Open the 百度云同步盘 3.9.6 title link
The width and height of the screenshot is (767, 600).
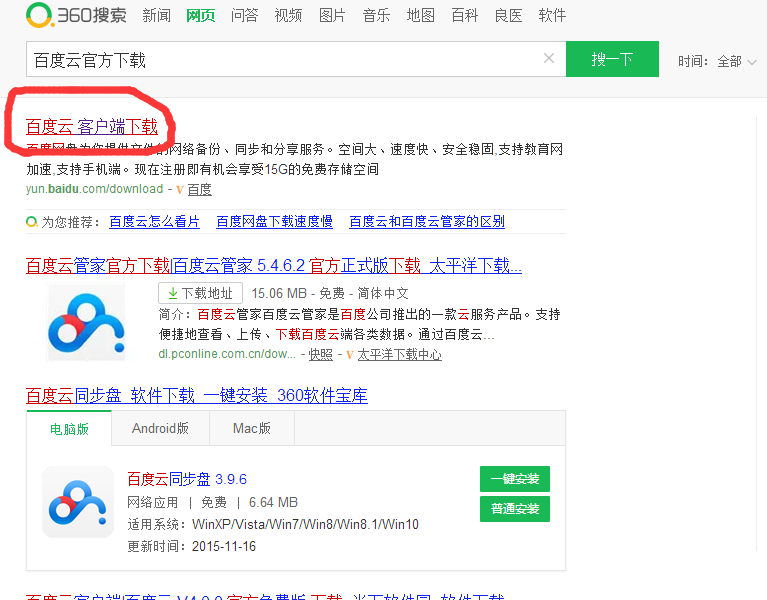point(187,479)
